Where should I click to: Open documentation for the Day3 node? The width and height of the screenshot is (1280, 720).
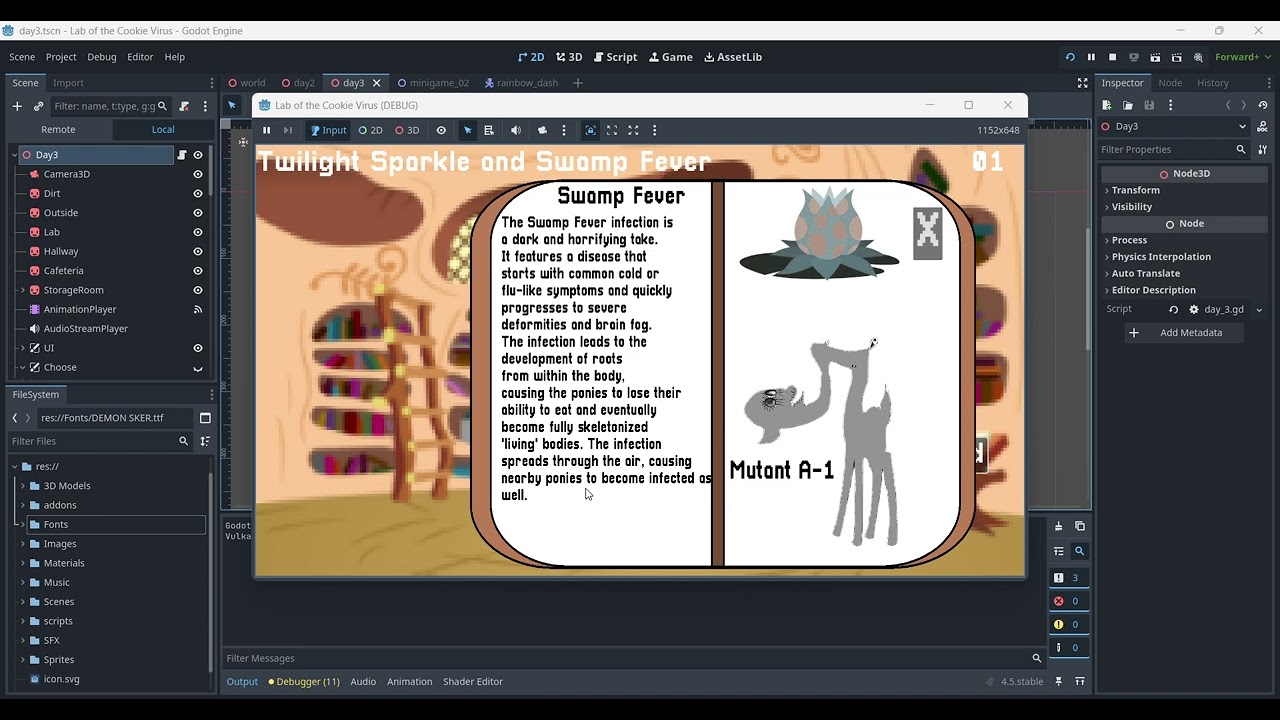click(x=1263, y=127)
